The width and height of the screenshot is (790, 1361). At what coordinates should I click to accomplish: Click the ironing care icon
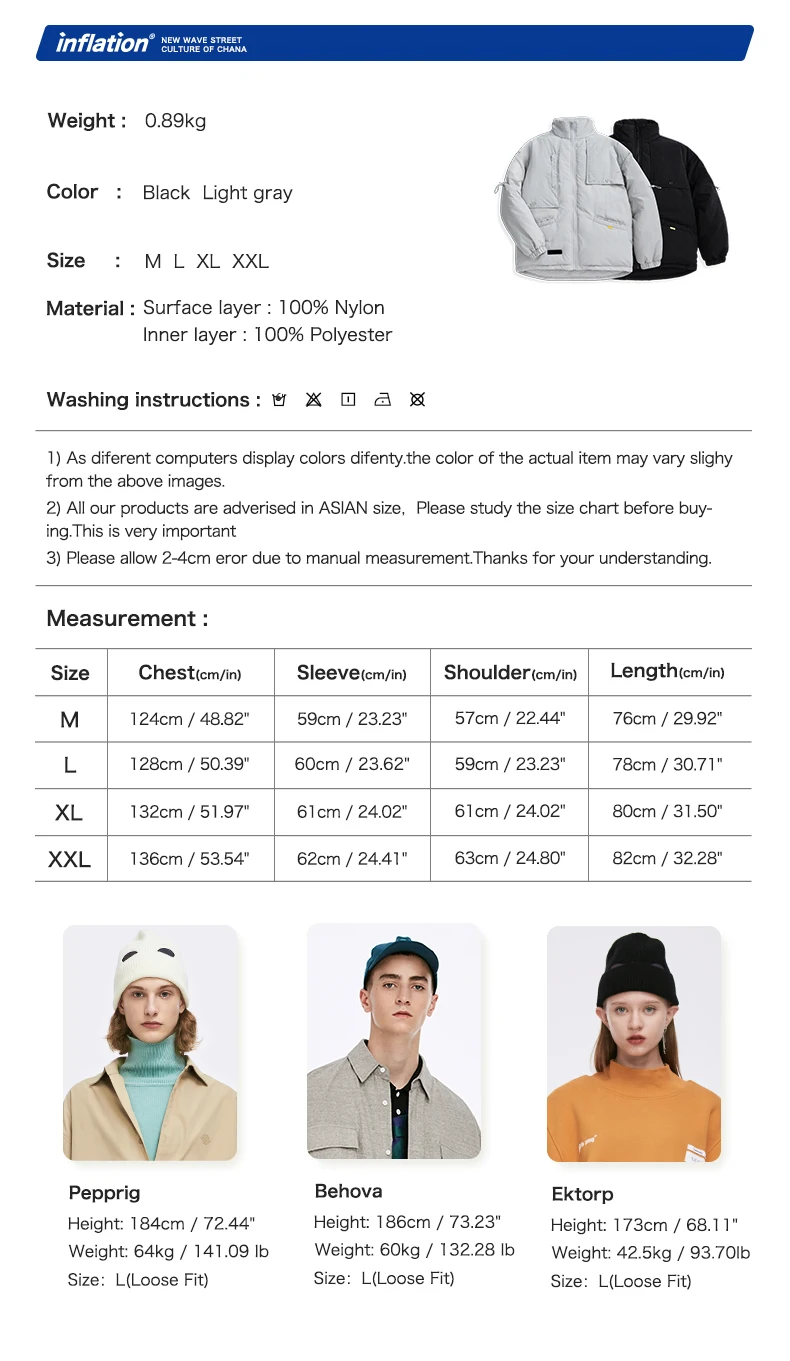[x=382, y=400]
